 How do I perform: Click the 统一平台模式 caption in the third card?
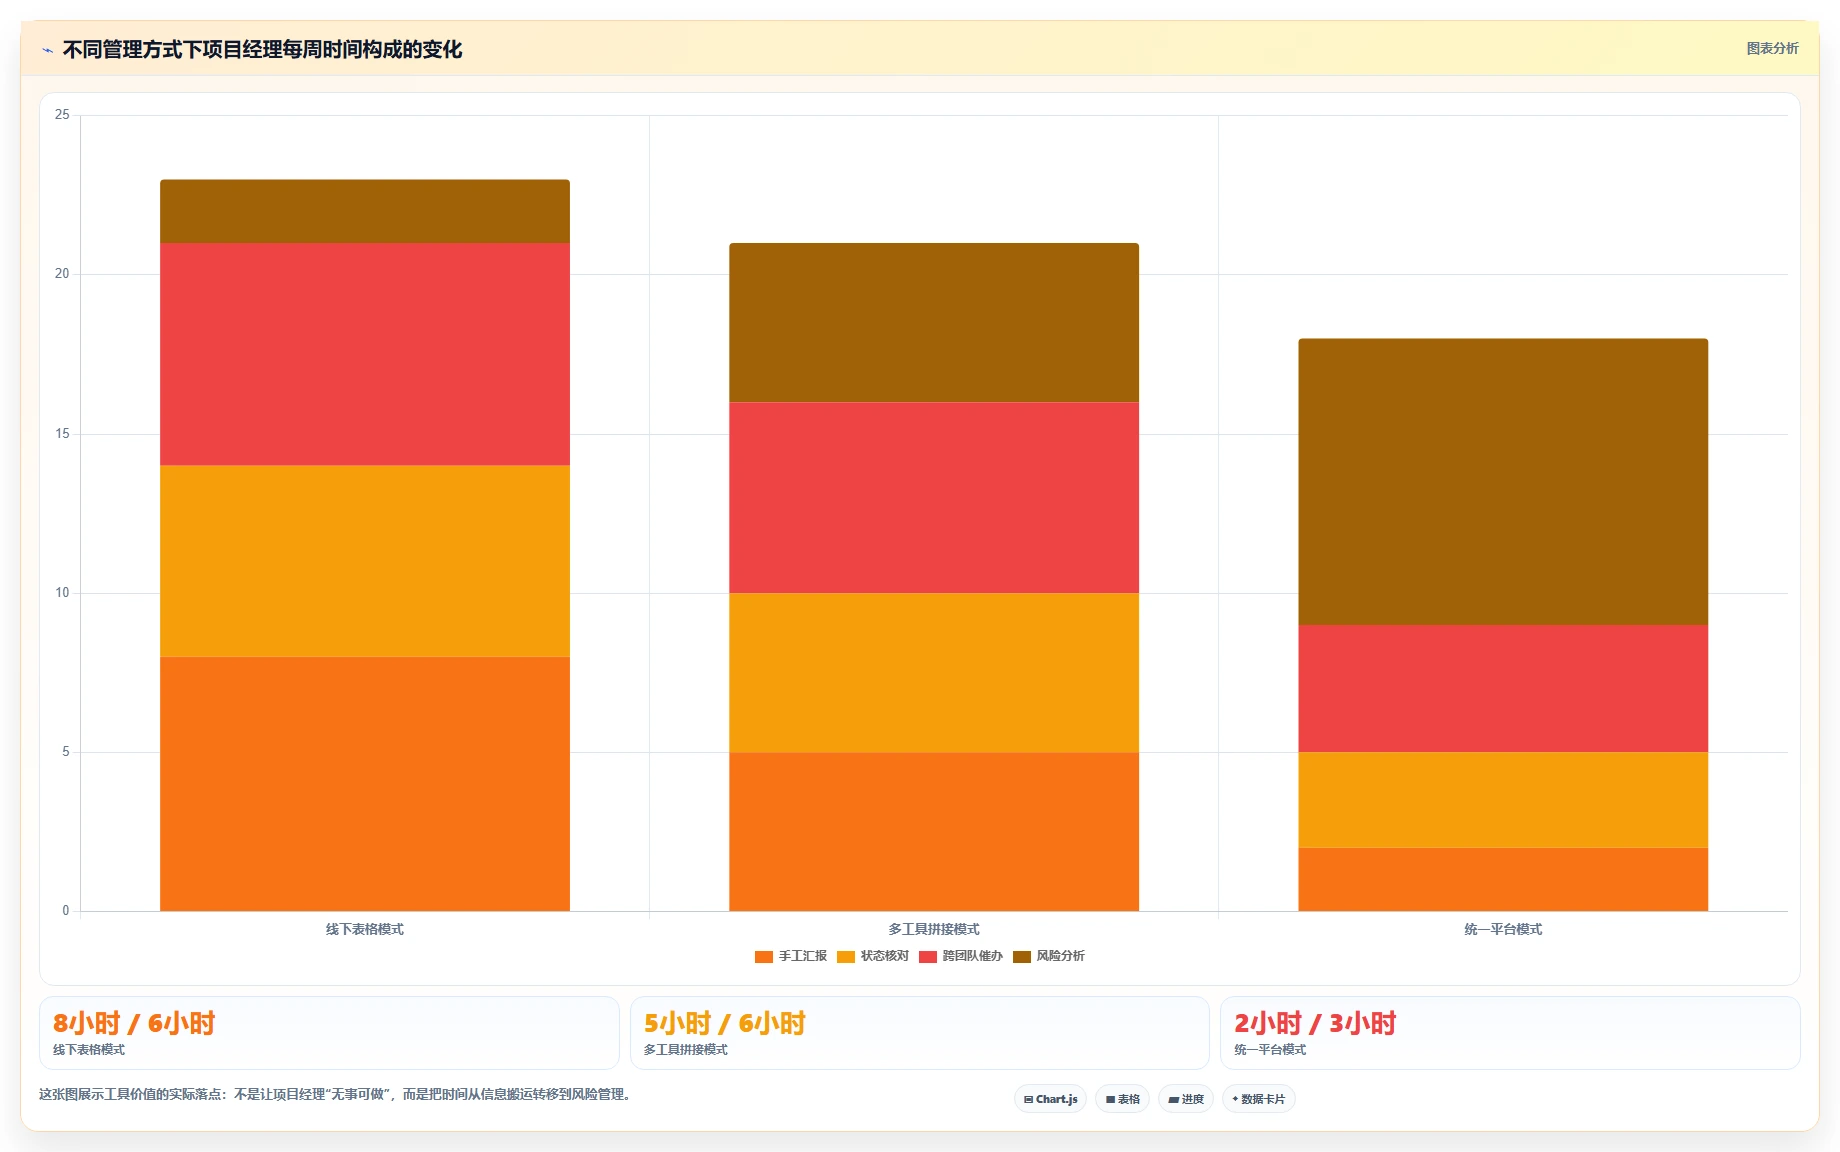tap(1270, 1050)
